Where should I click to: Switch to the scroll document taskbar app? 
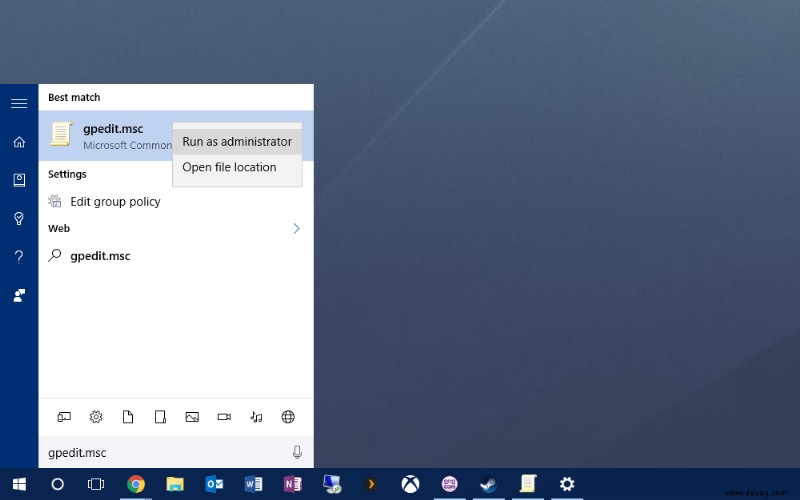pos(528,484)
